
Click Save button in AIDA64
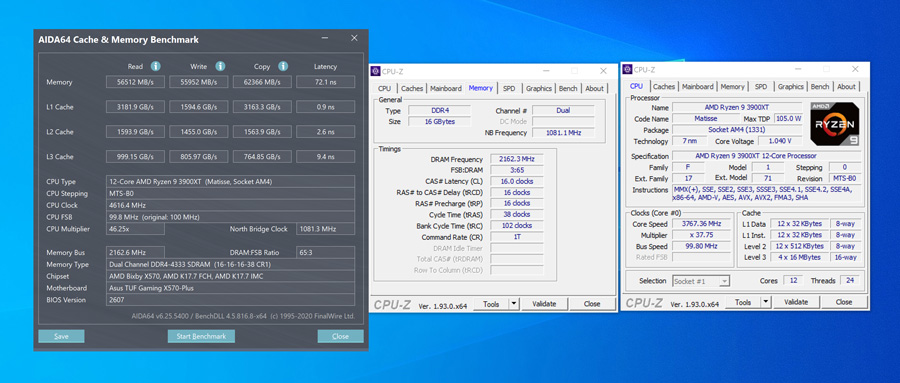[x=61, y=336]
